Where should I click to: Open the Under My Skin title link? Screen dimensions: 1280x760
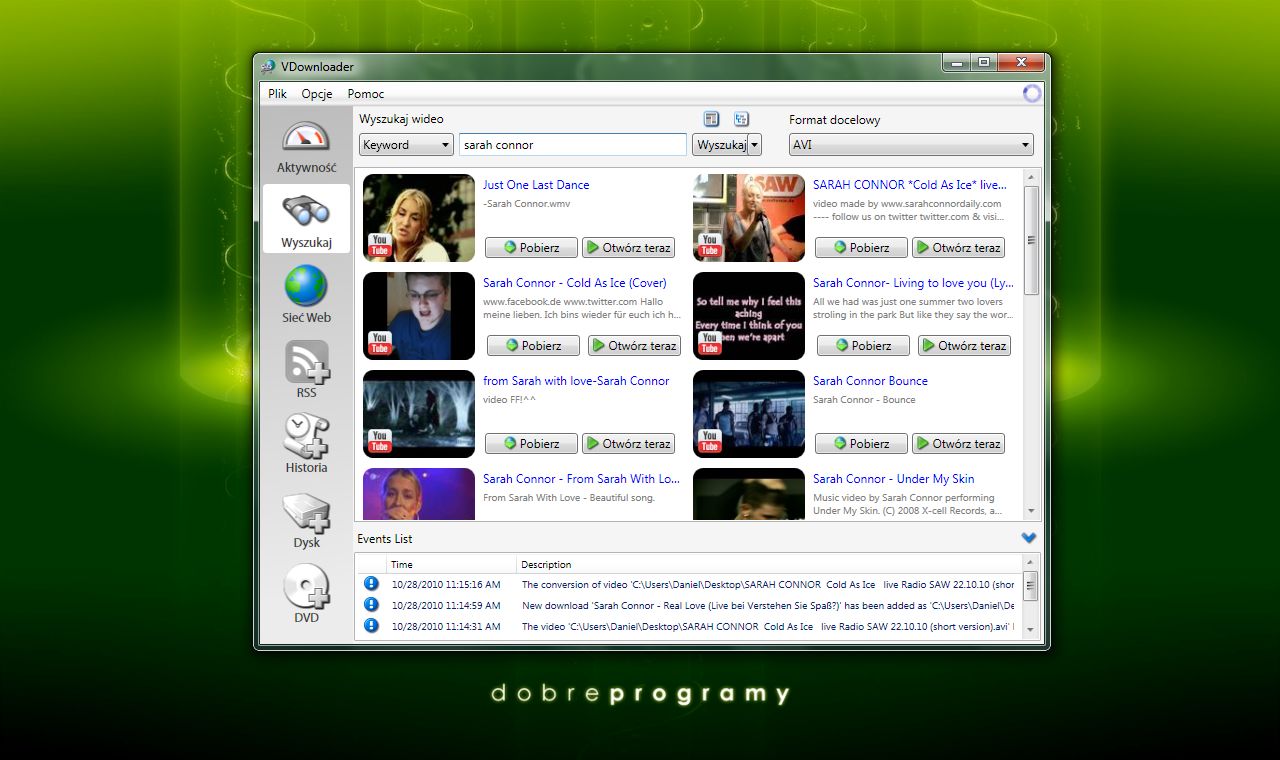point(893,479)
